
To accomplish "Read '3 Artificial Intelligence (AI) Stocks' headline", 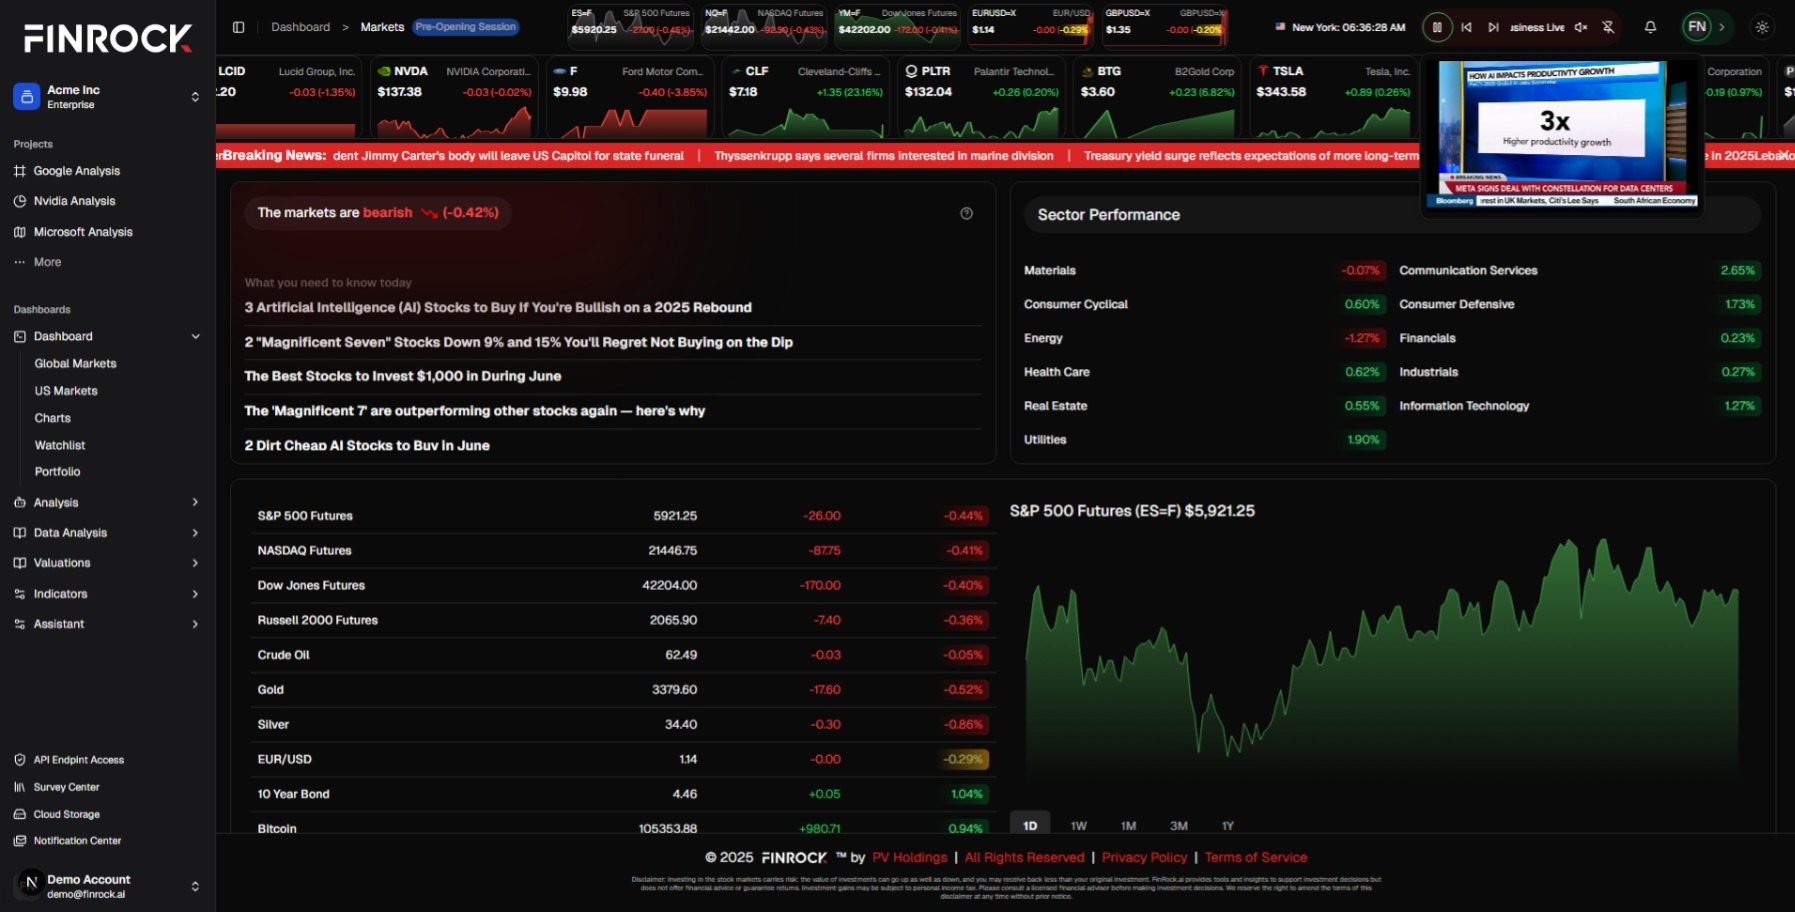I will tap(498, 308).
